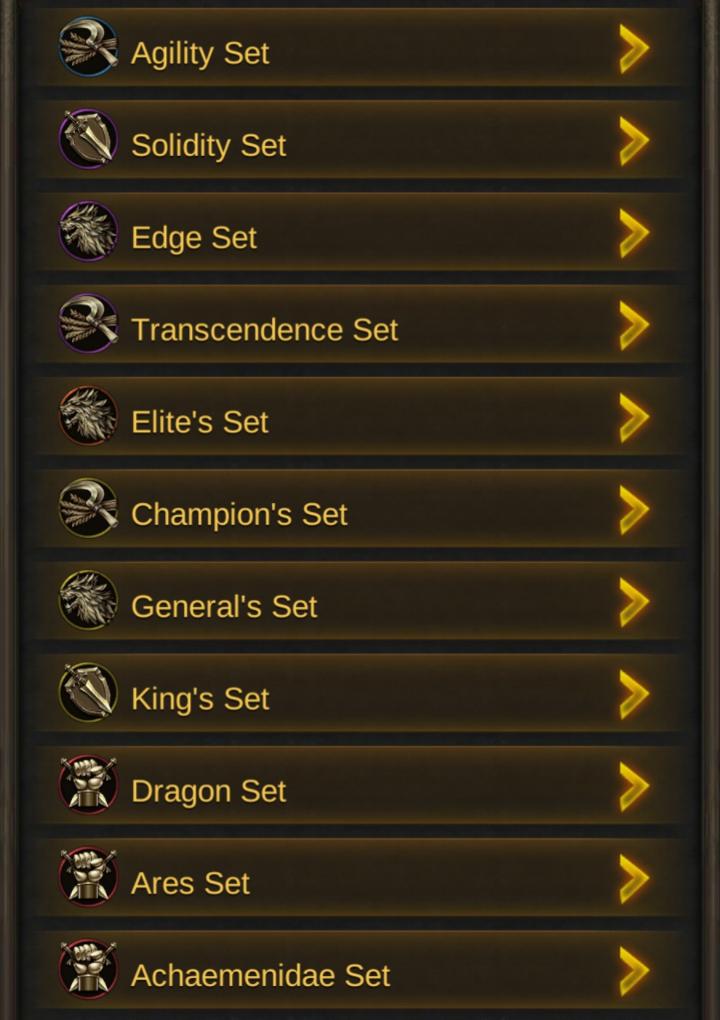Expand the Agility Set details chevron
720x1020 pixels.
[x=633, y=47]
